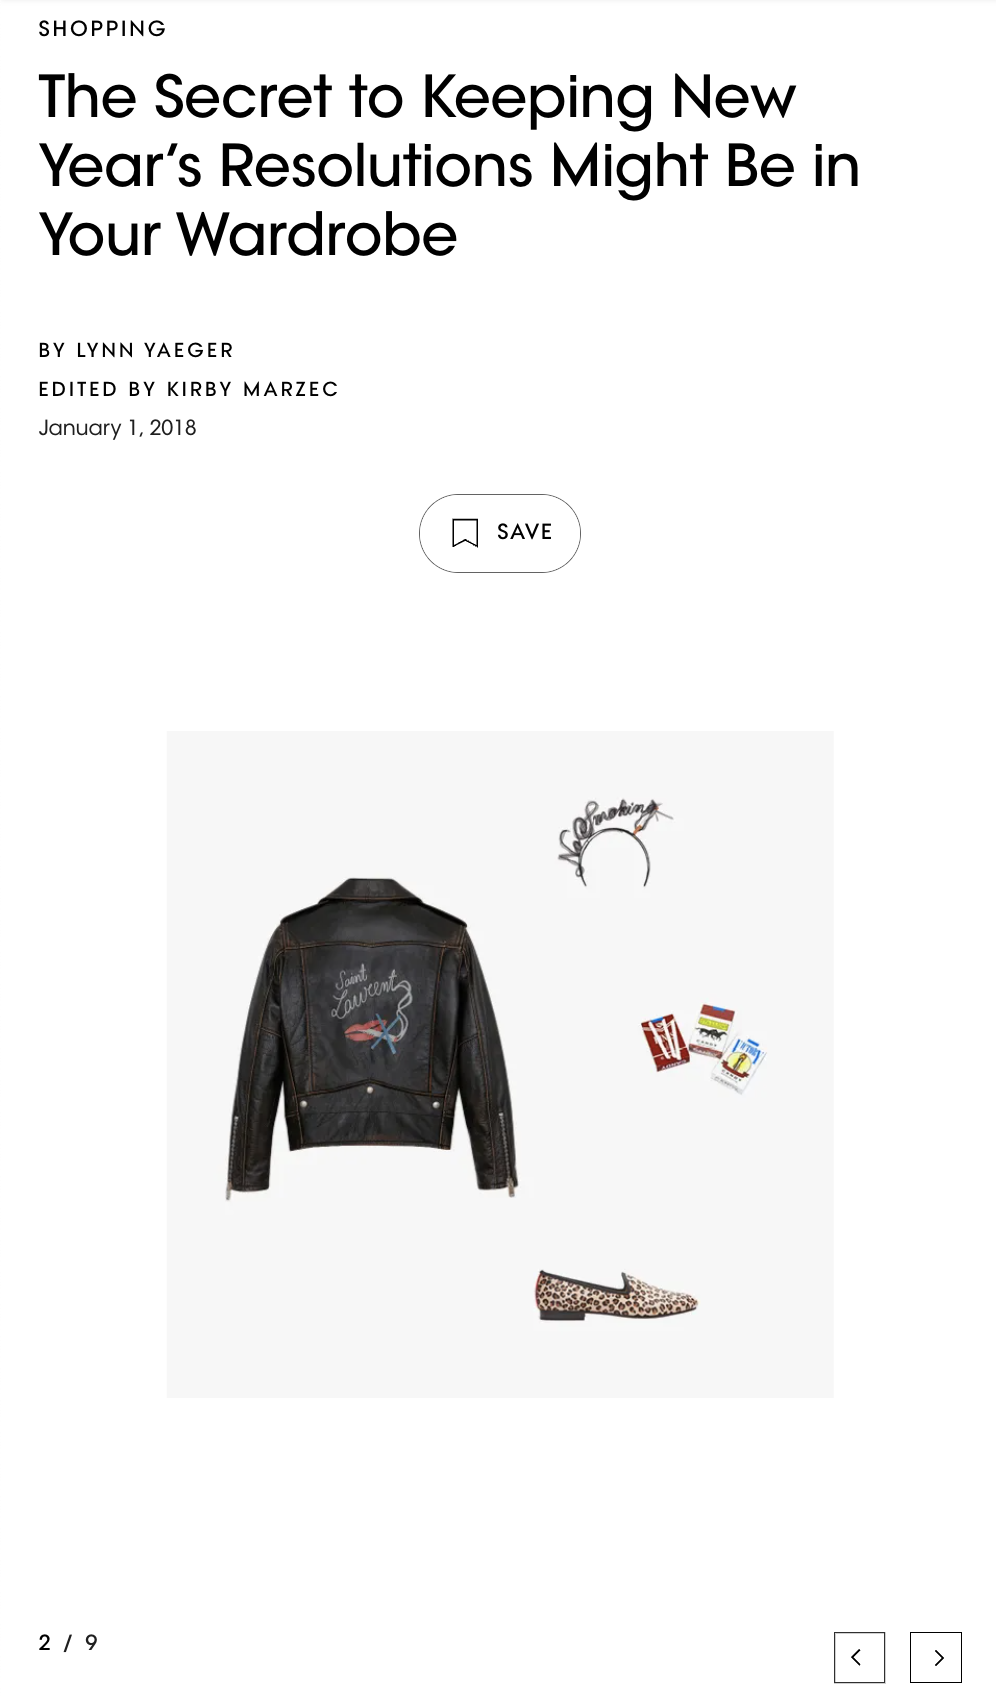This screenshot has width=996, height=1696.
Task: Click the January 1, 2018 publish date
Action: [x=117, y=428]
